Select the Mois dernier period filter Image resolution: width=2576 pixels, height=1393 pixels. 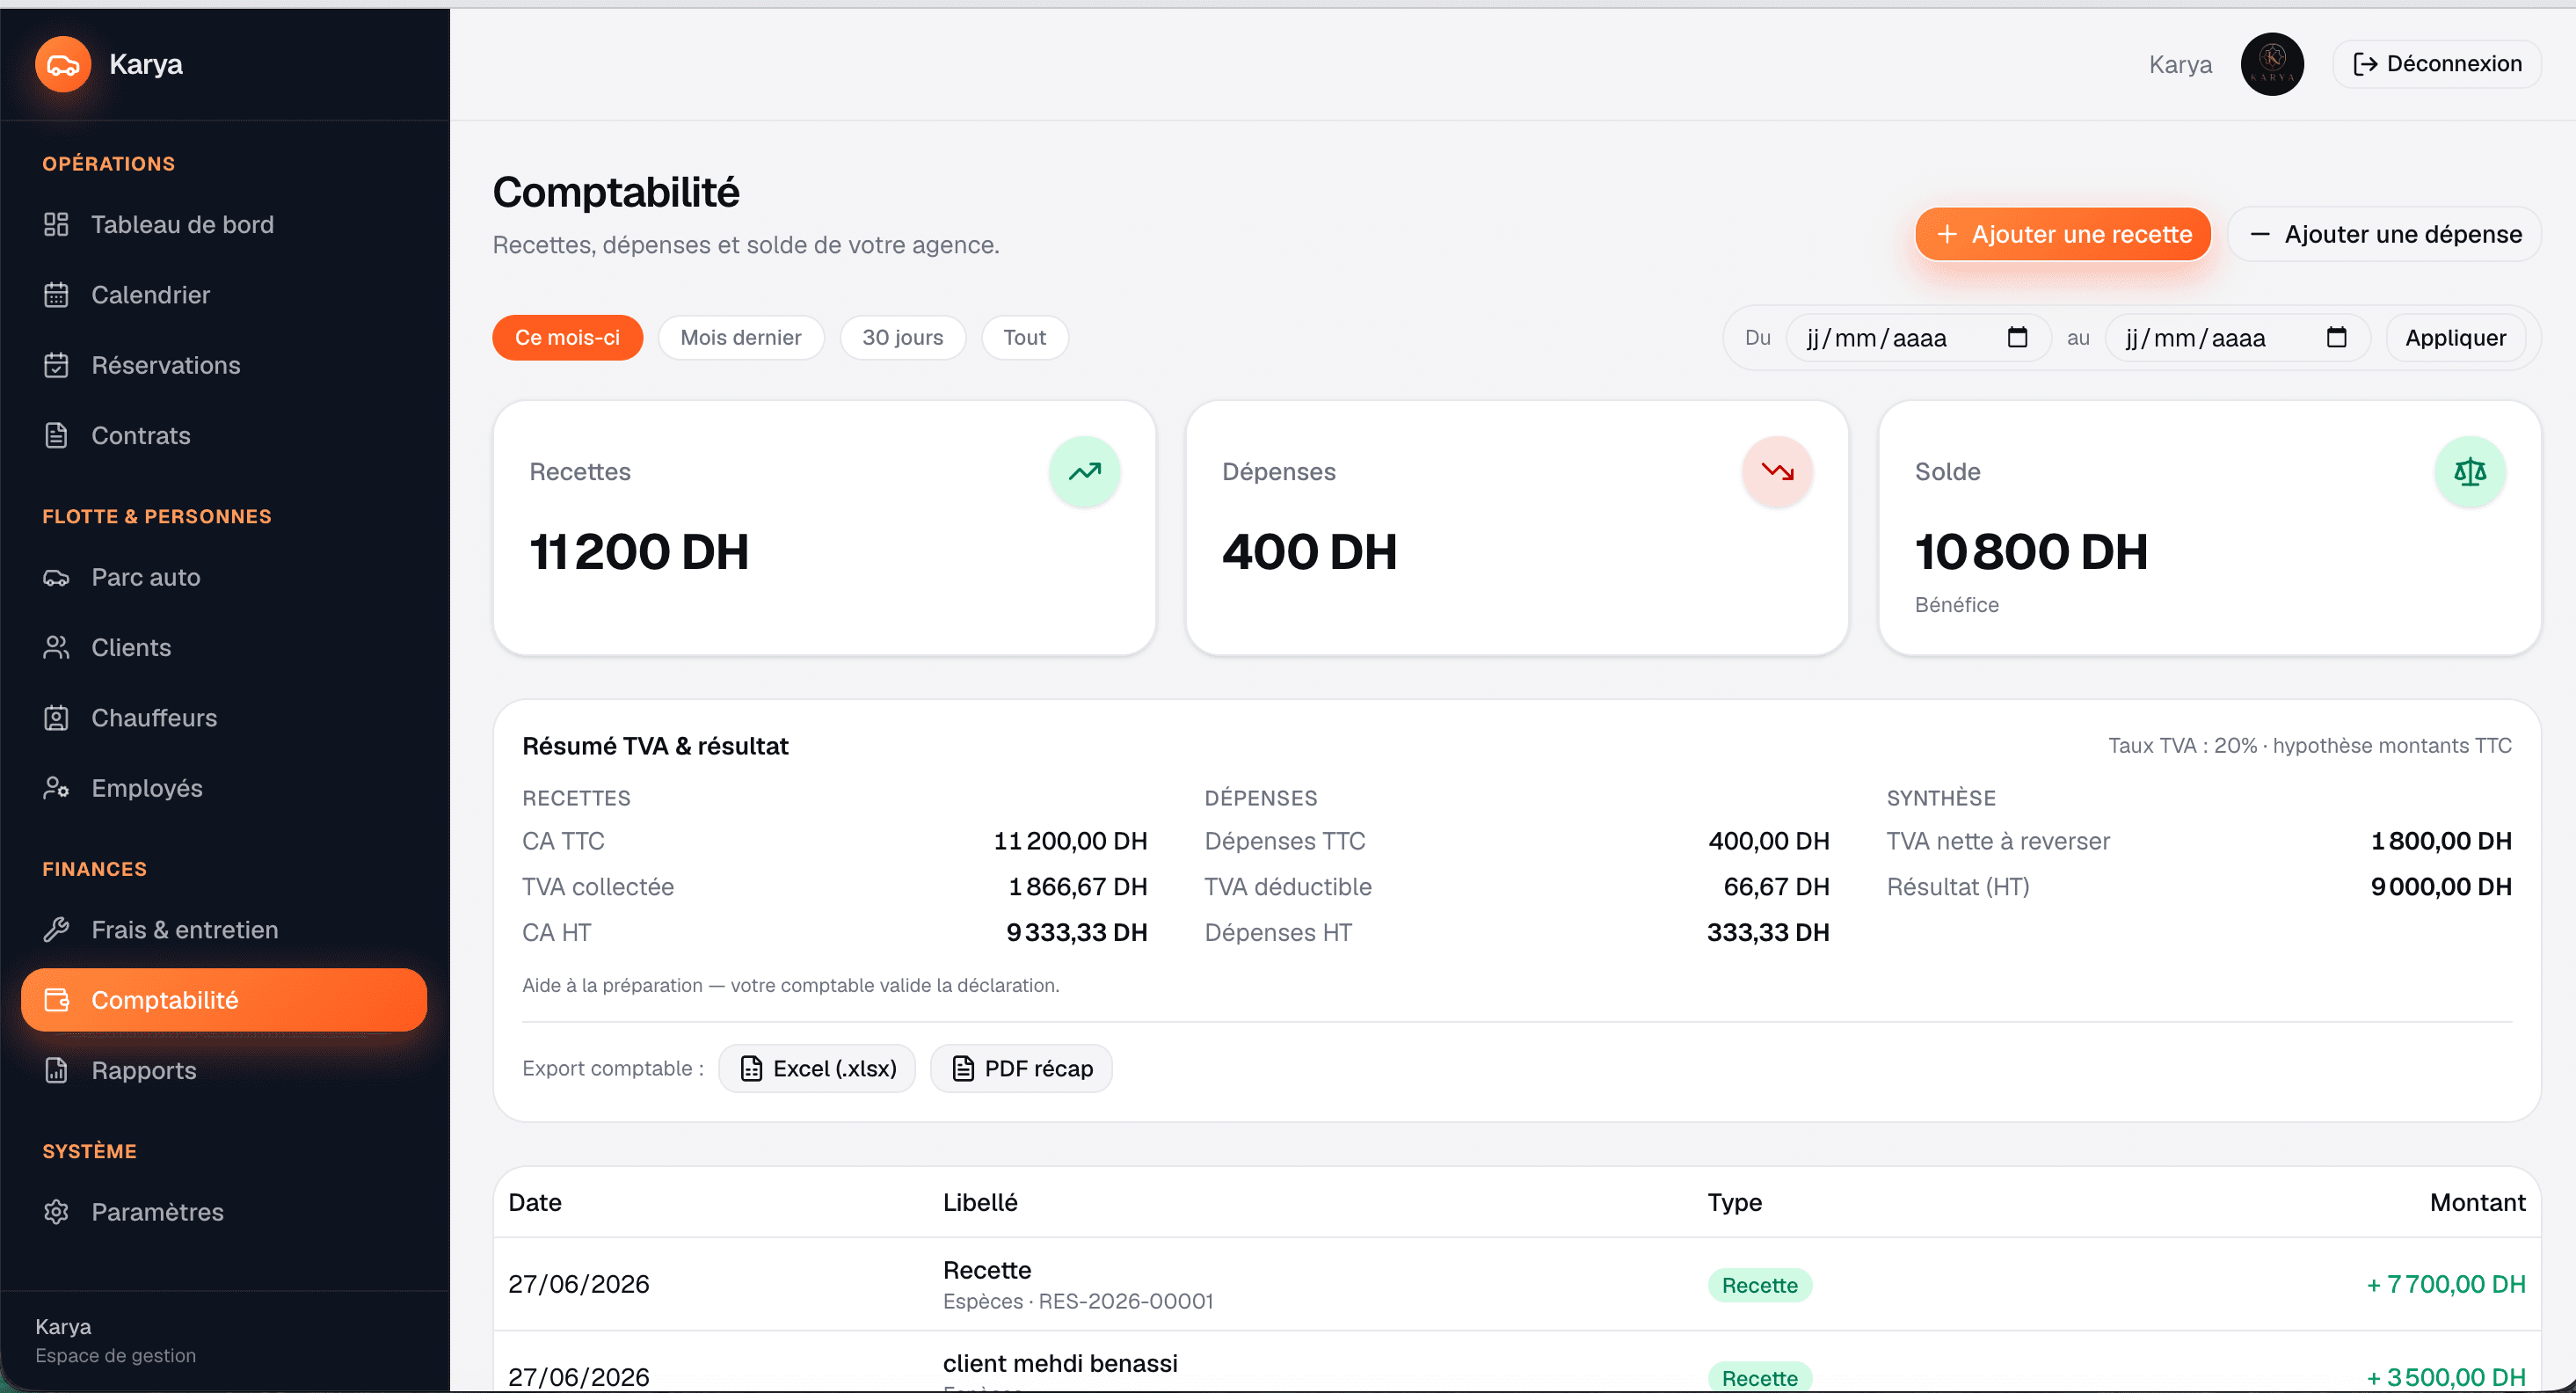(741, 338)
